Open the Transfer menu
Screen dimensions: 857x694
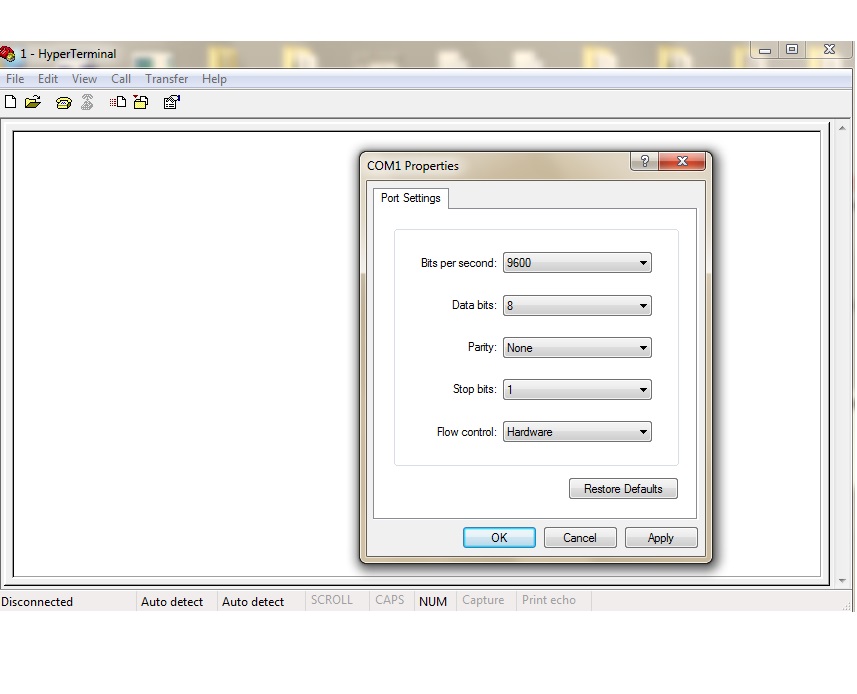point(166,79)
